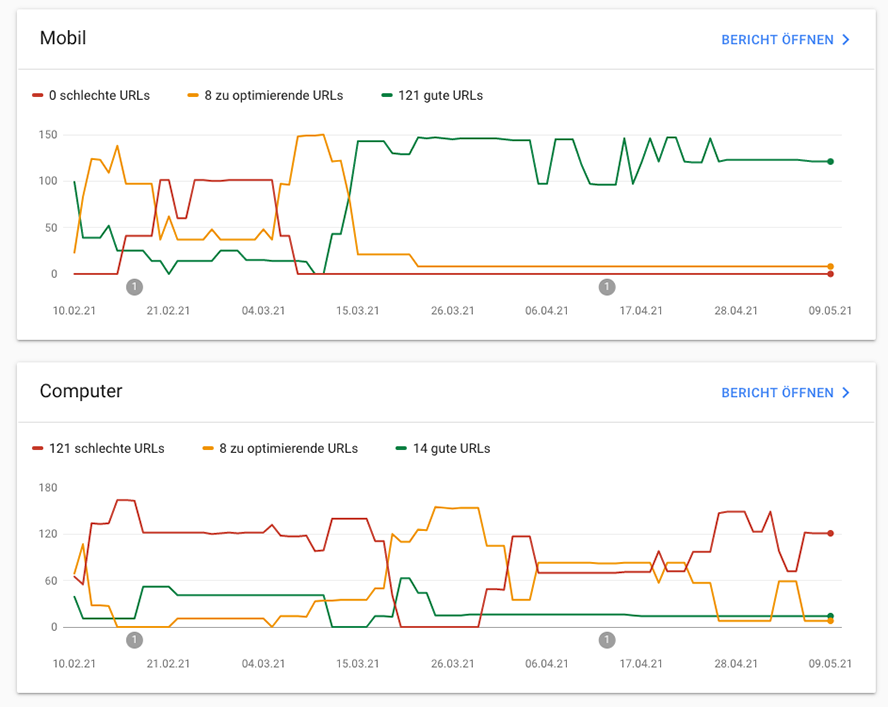The width and height of the screenshot is (888, 707).
Task: Toggle '8 zu optimierende URLs' legend in Computer chart
Action: pos(279,449)
